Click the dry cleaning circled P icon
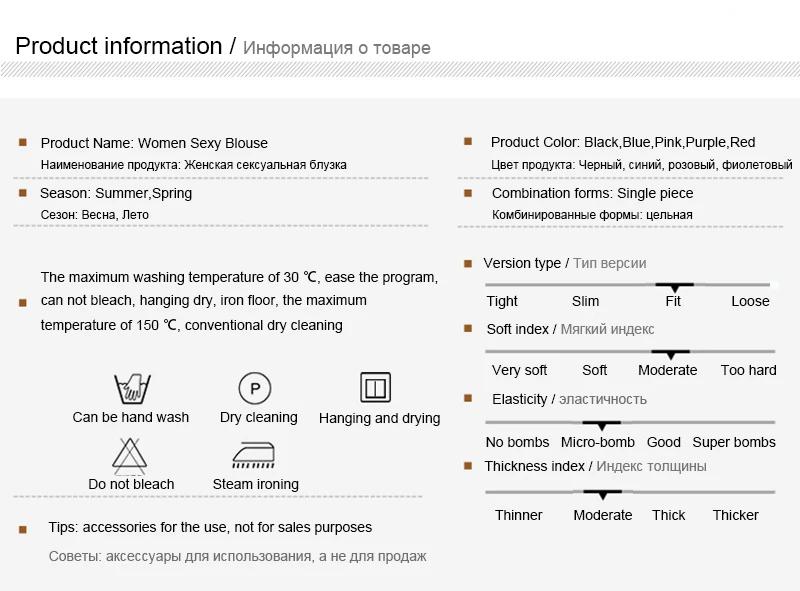 (255, 388)
